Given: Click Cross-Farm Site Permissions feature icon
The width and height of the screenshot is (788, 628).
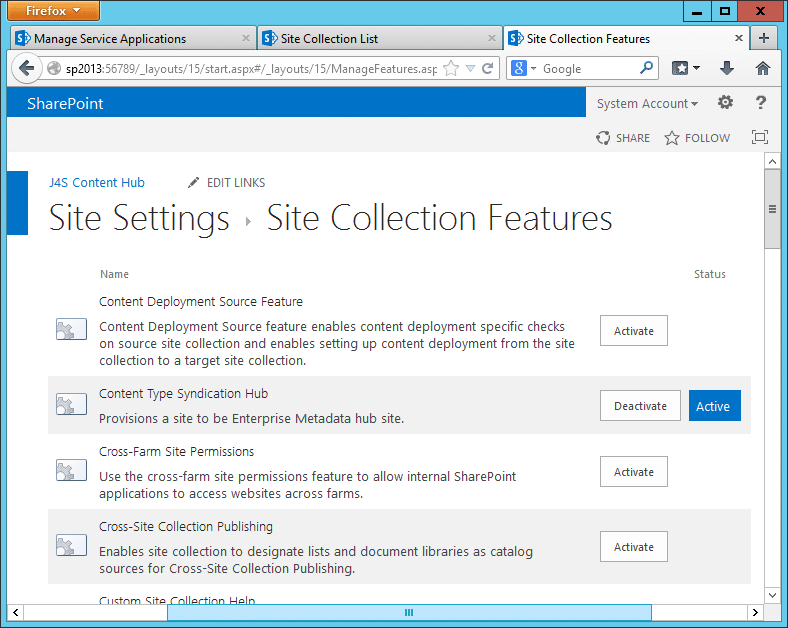Looking at the screenshot, I should click(x=71, y=470).
